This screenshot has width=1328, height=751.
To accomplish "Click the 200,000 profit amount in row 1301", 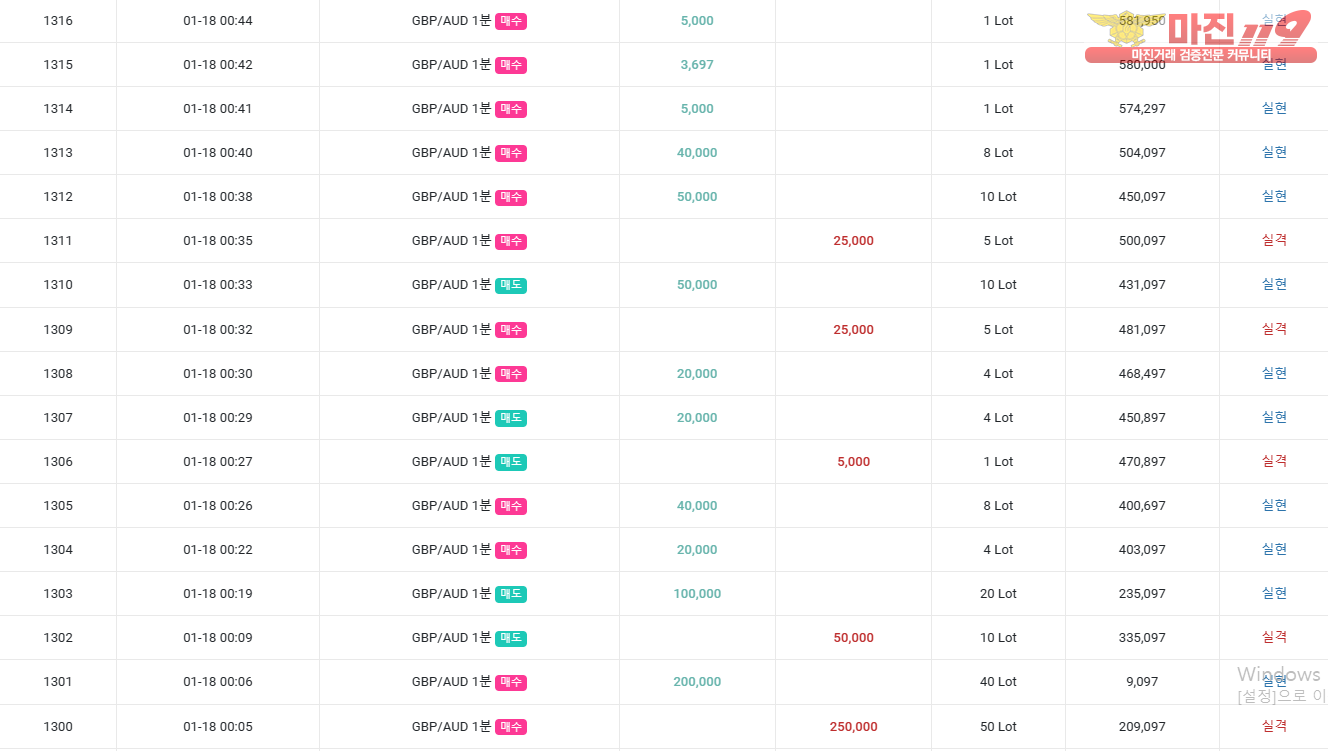I will [697, 682].
